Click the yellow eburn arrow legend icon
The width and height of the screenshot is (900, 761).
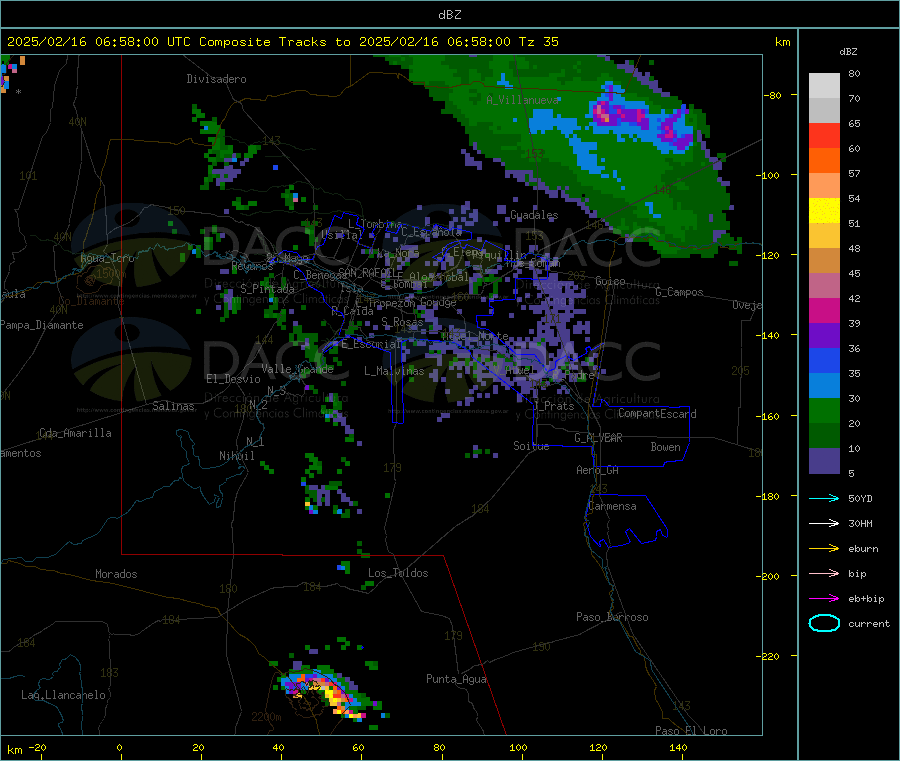824,549
